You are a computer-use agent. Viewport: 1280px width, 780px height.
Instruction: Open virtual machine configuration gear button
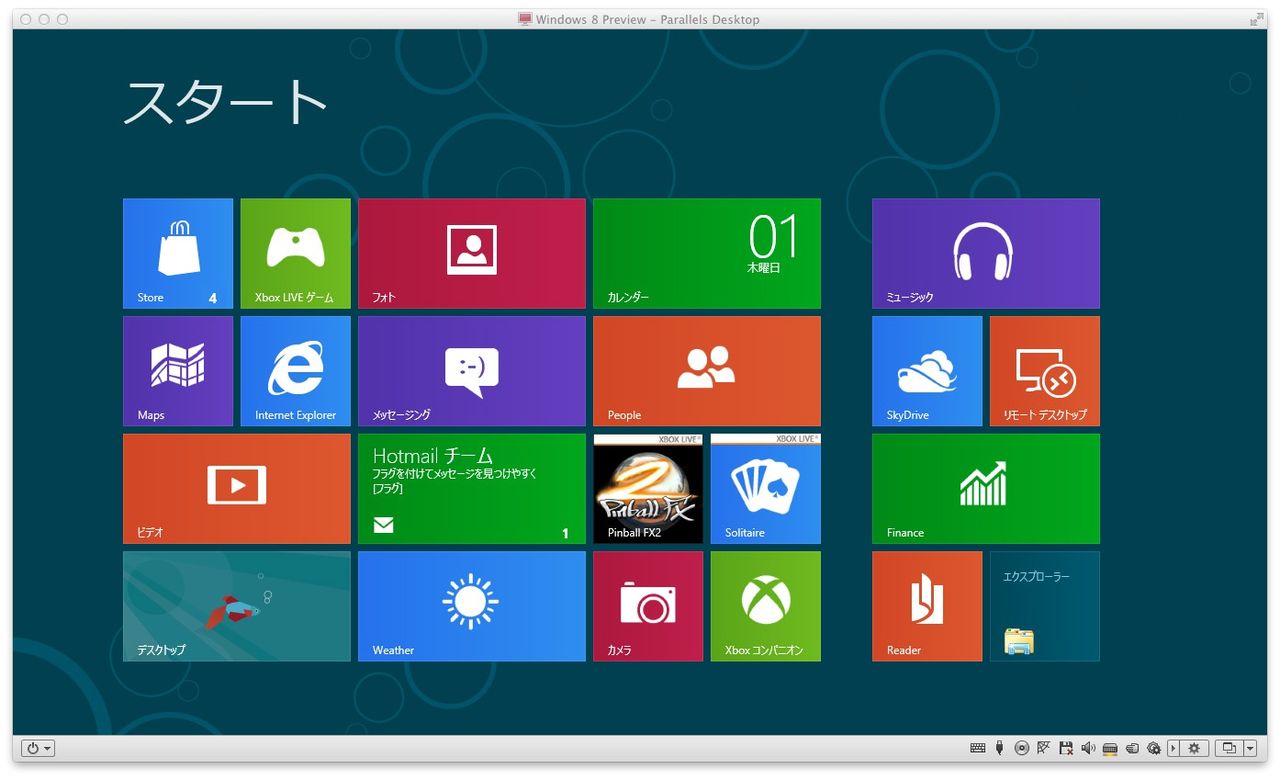pos(1195,748)
